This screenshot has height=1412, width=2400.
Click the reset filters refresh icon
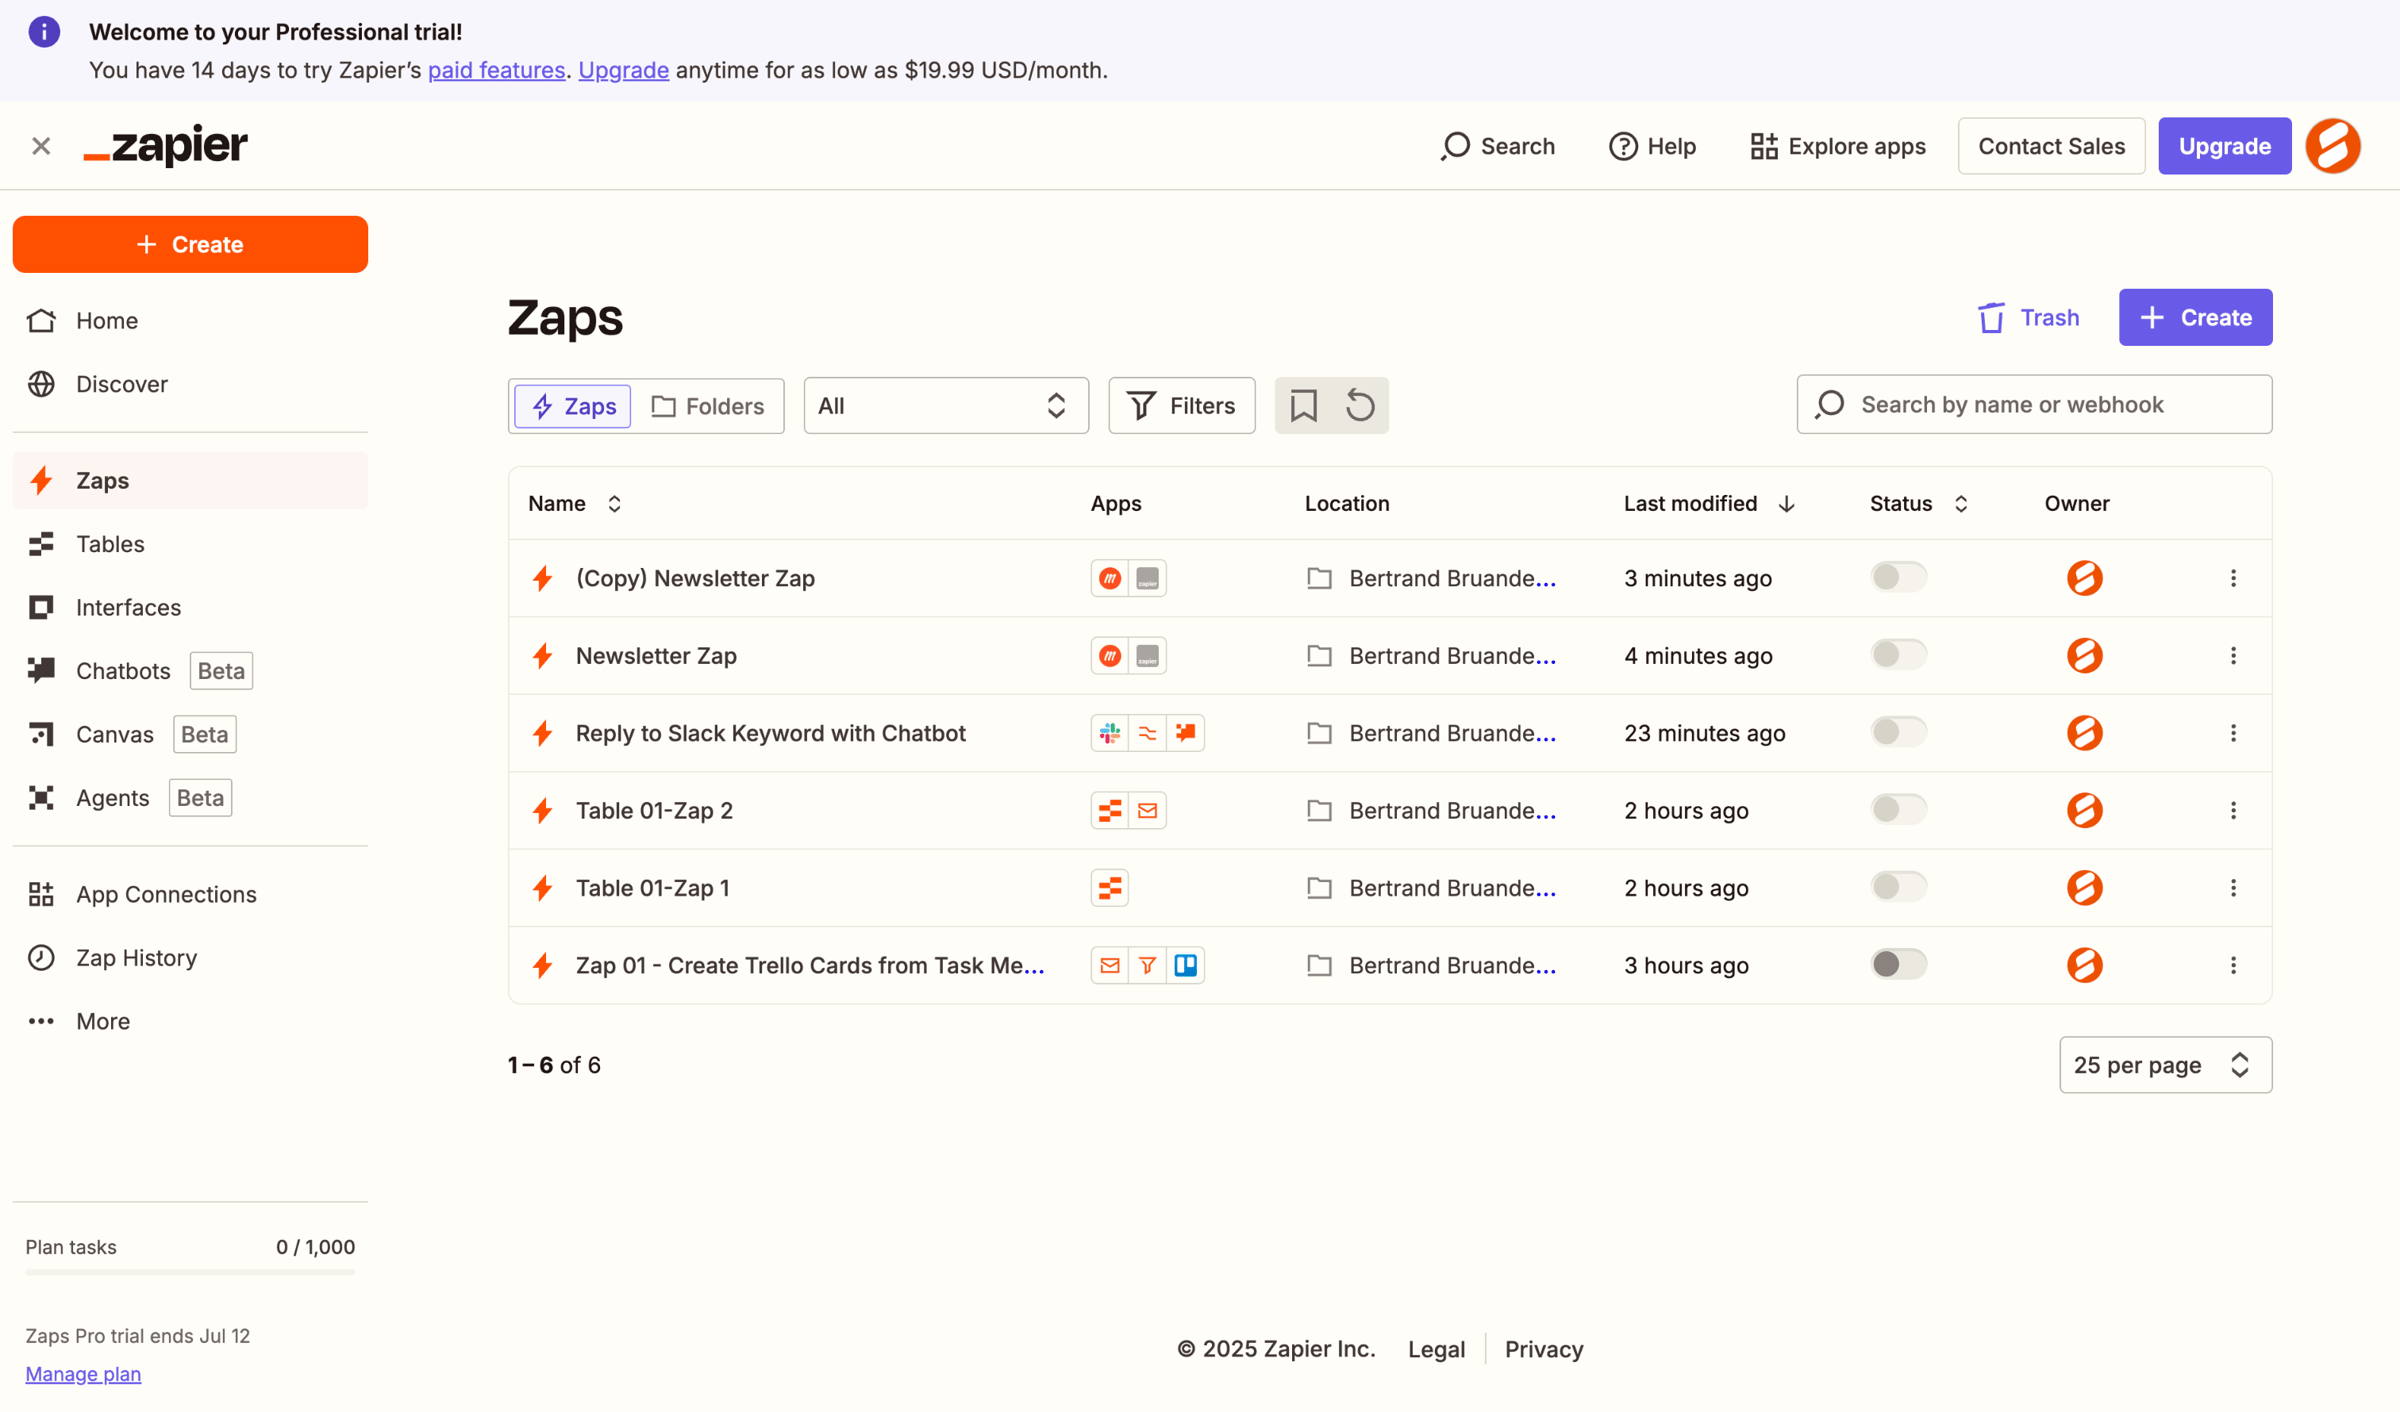click(1360, 405)
